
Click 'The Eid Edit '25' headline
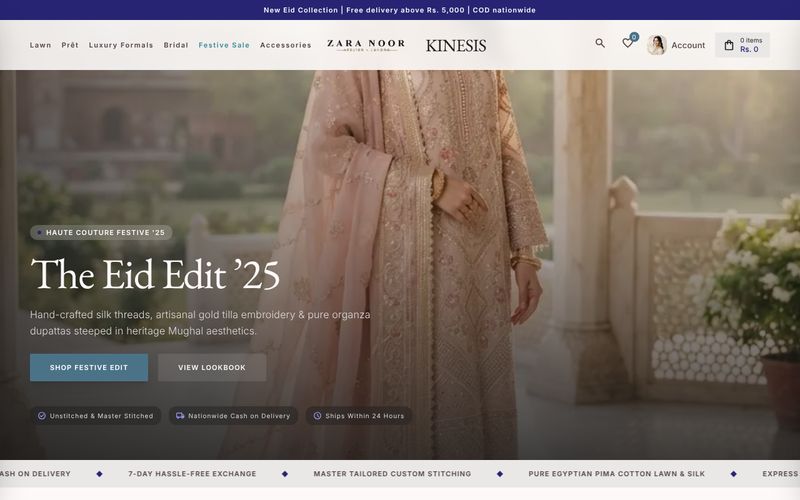click(x=155, y=274)
